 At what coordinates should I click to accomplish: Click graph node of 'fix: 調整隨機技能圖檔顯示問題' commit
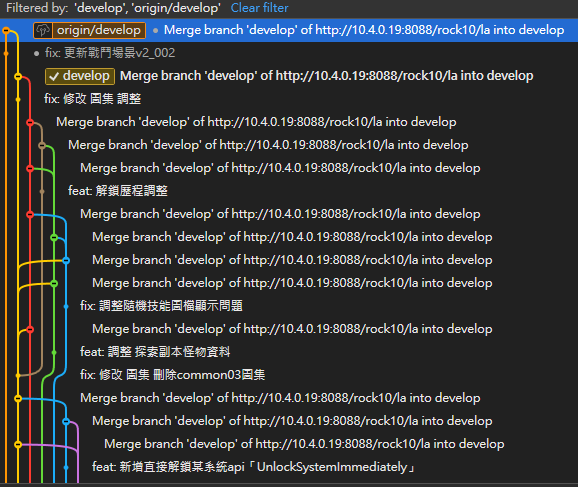point(66,306)
